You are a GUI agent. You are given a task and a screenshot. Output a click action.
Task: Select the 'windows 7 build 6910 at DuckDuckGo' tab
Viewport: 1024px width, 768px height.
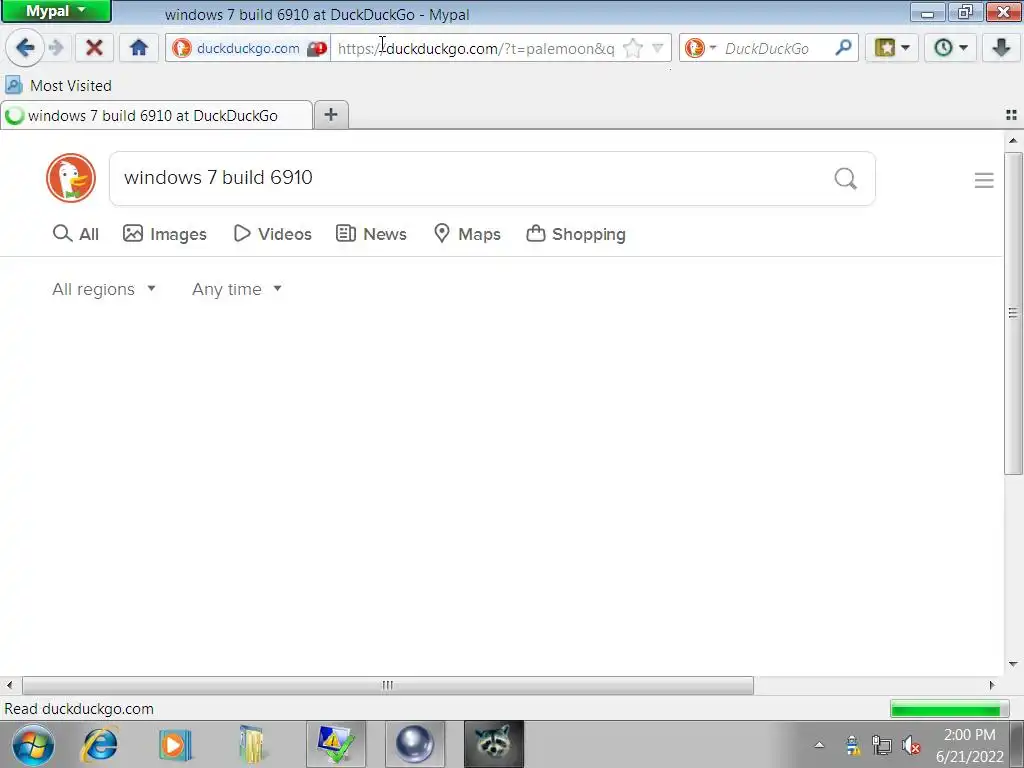pos(156,116)
